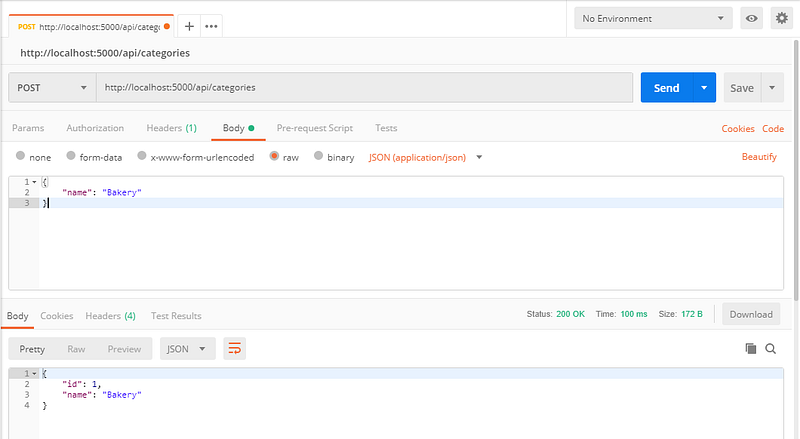The width and height of the screenshot is (800, 439).
Task: Select the form-data radio button
Action: 71,156
